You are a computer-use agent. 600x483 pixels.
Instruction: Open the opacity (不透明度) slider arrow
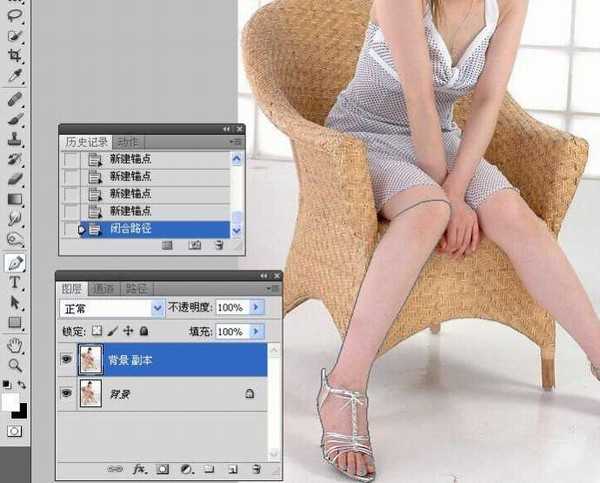(257, 307)
